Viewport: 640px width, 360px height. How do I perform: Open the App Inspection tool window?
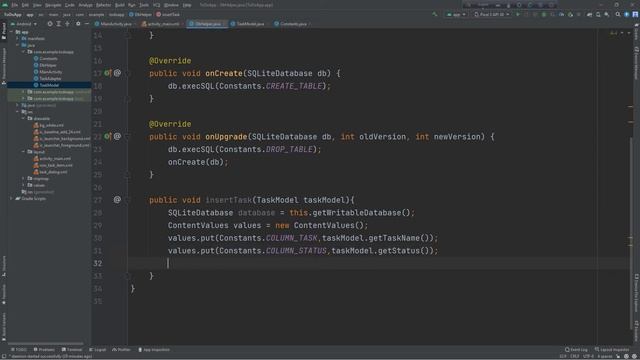154,350
